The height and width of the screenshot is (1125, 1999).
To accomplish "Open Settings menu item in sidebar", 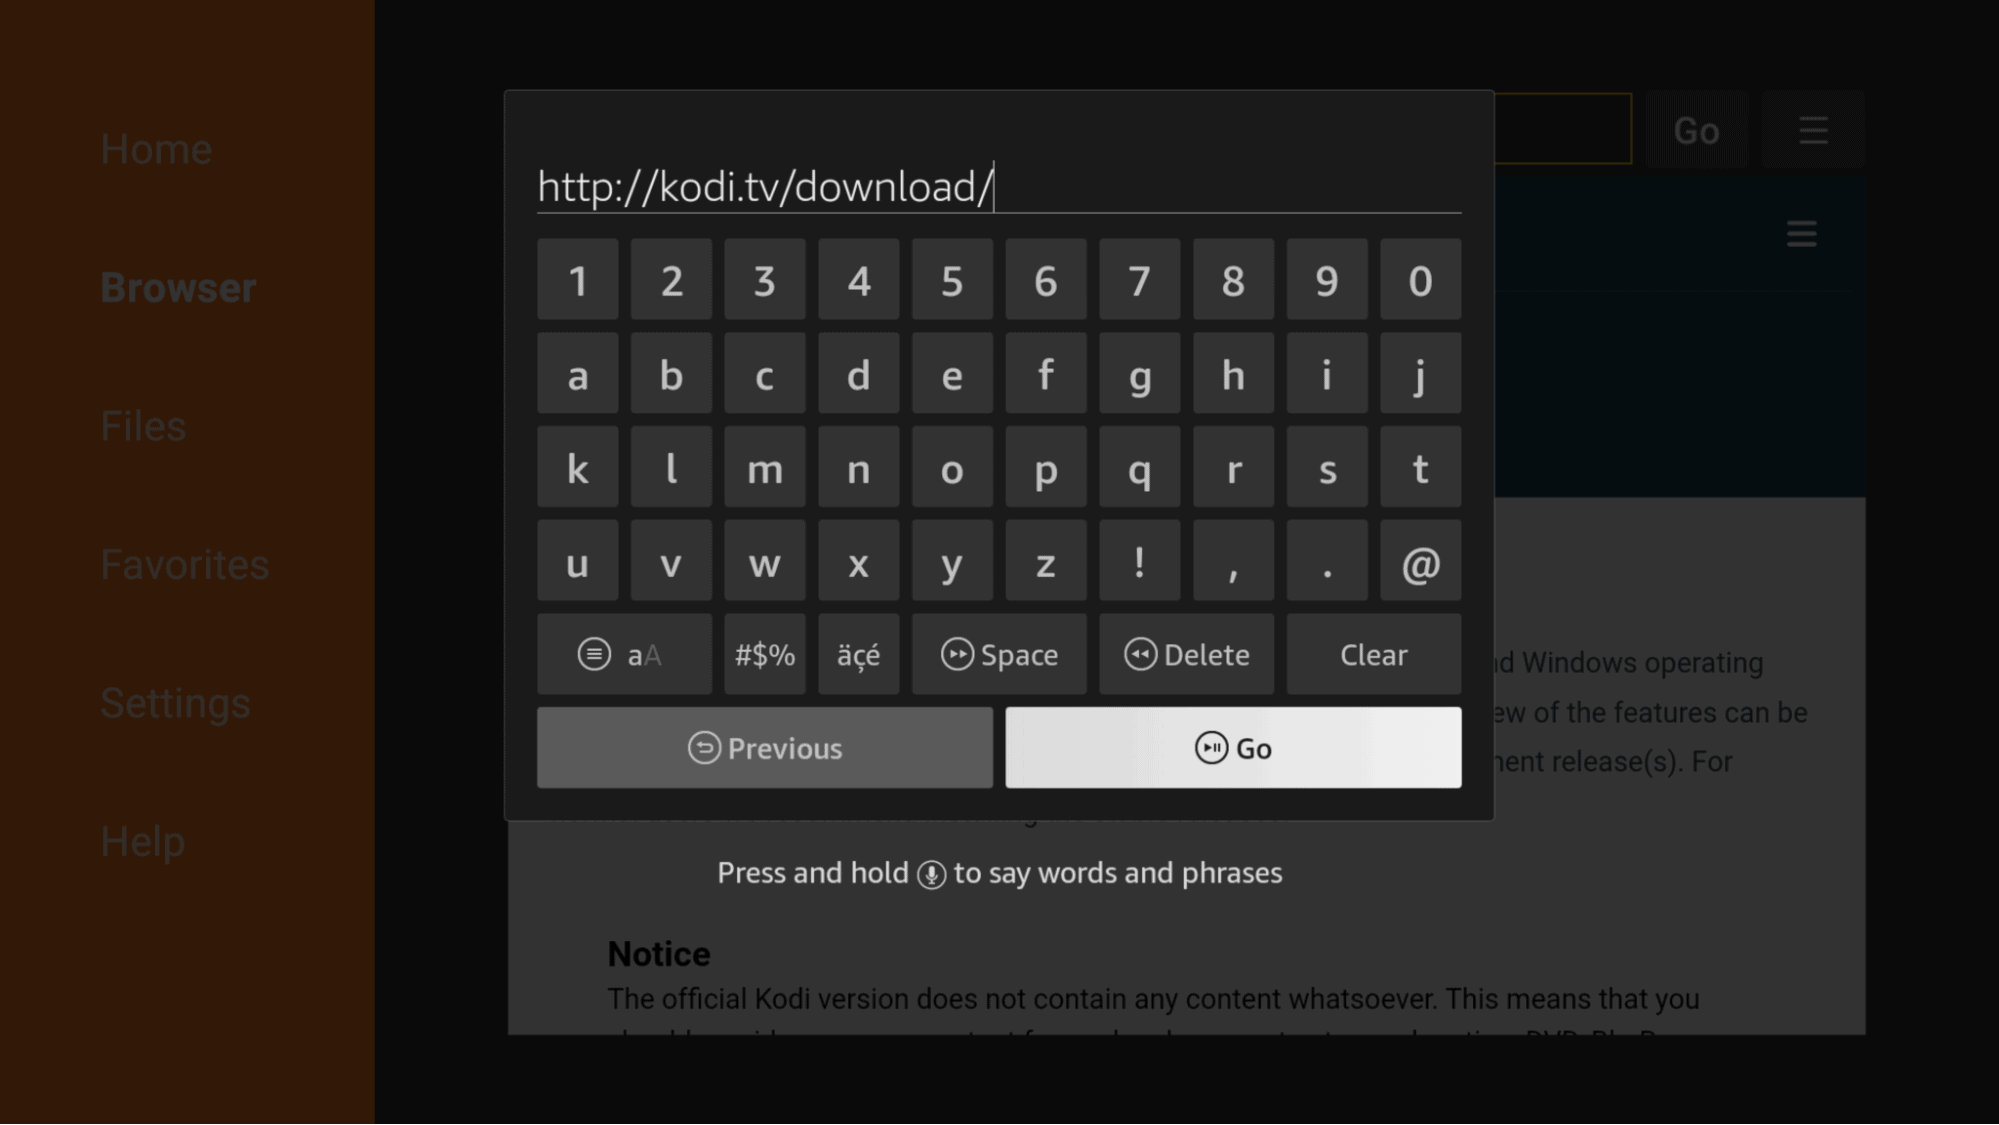I will (x=174, y=702).
